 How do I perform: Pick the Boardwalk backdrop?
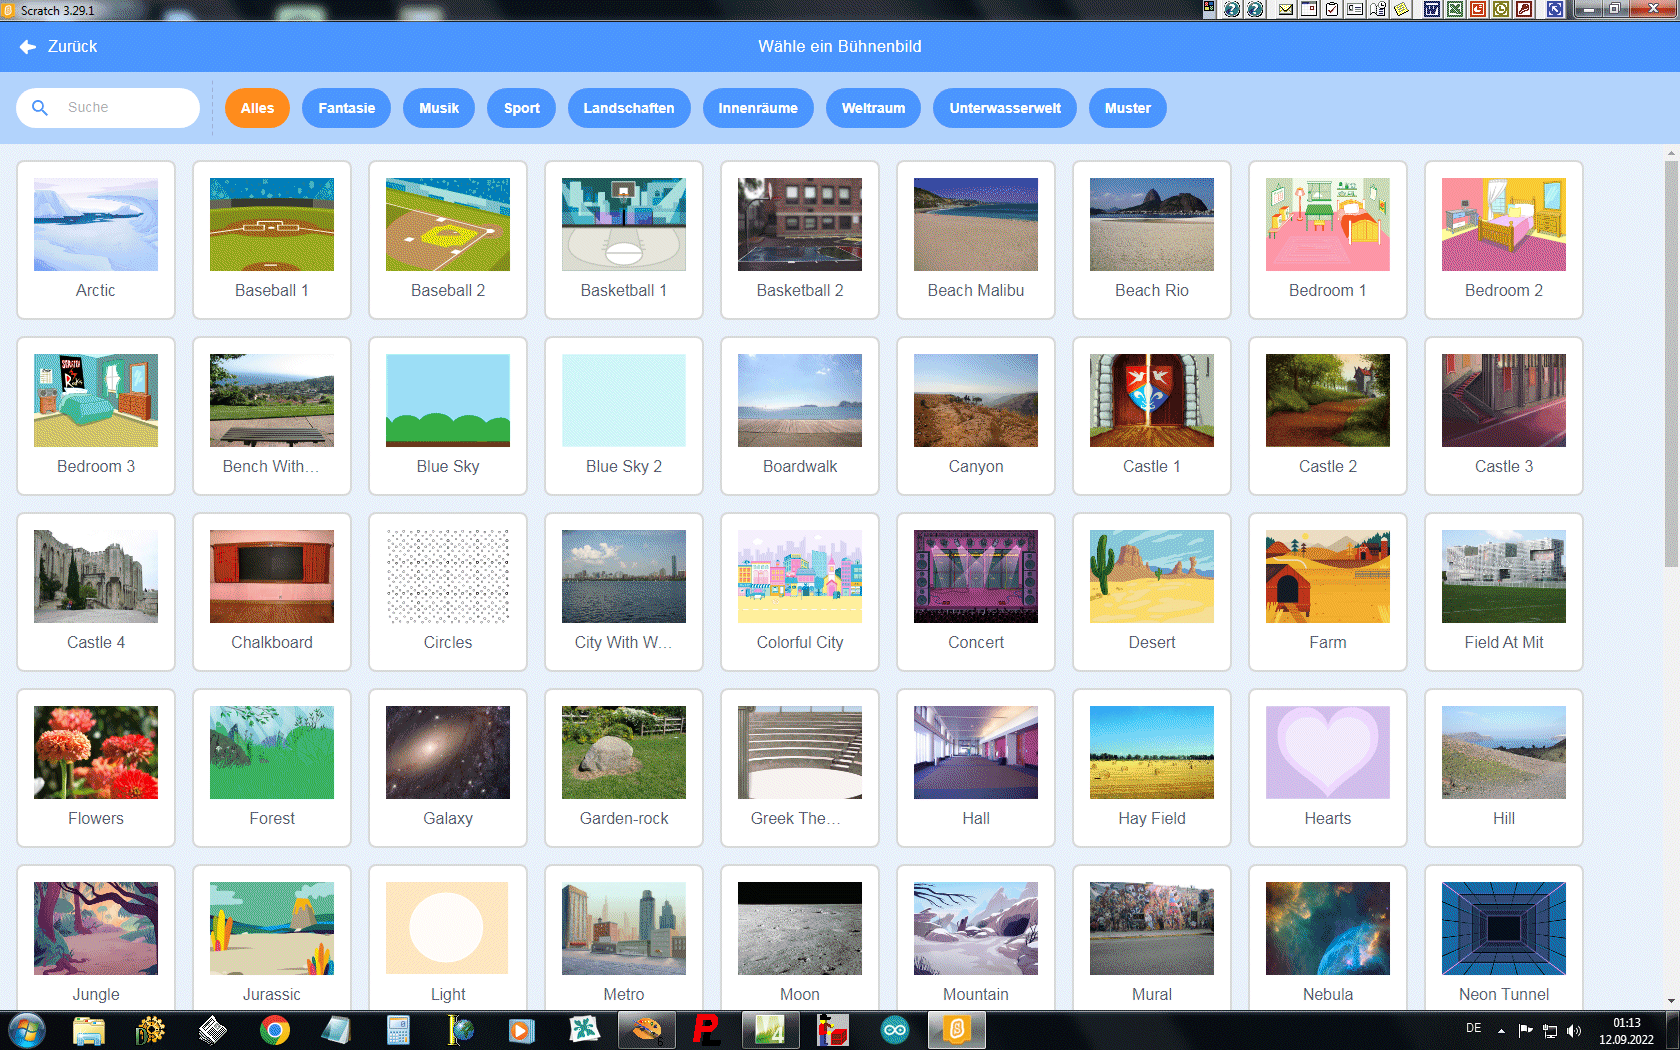coord(800,416)
